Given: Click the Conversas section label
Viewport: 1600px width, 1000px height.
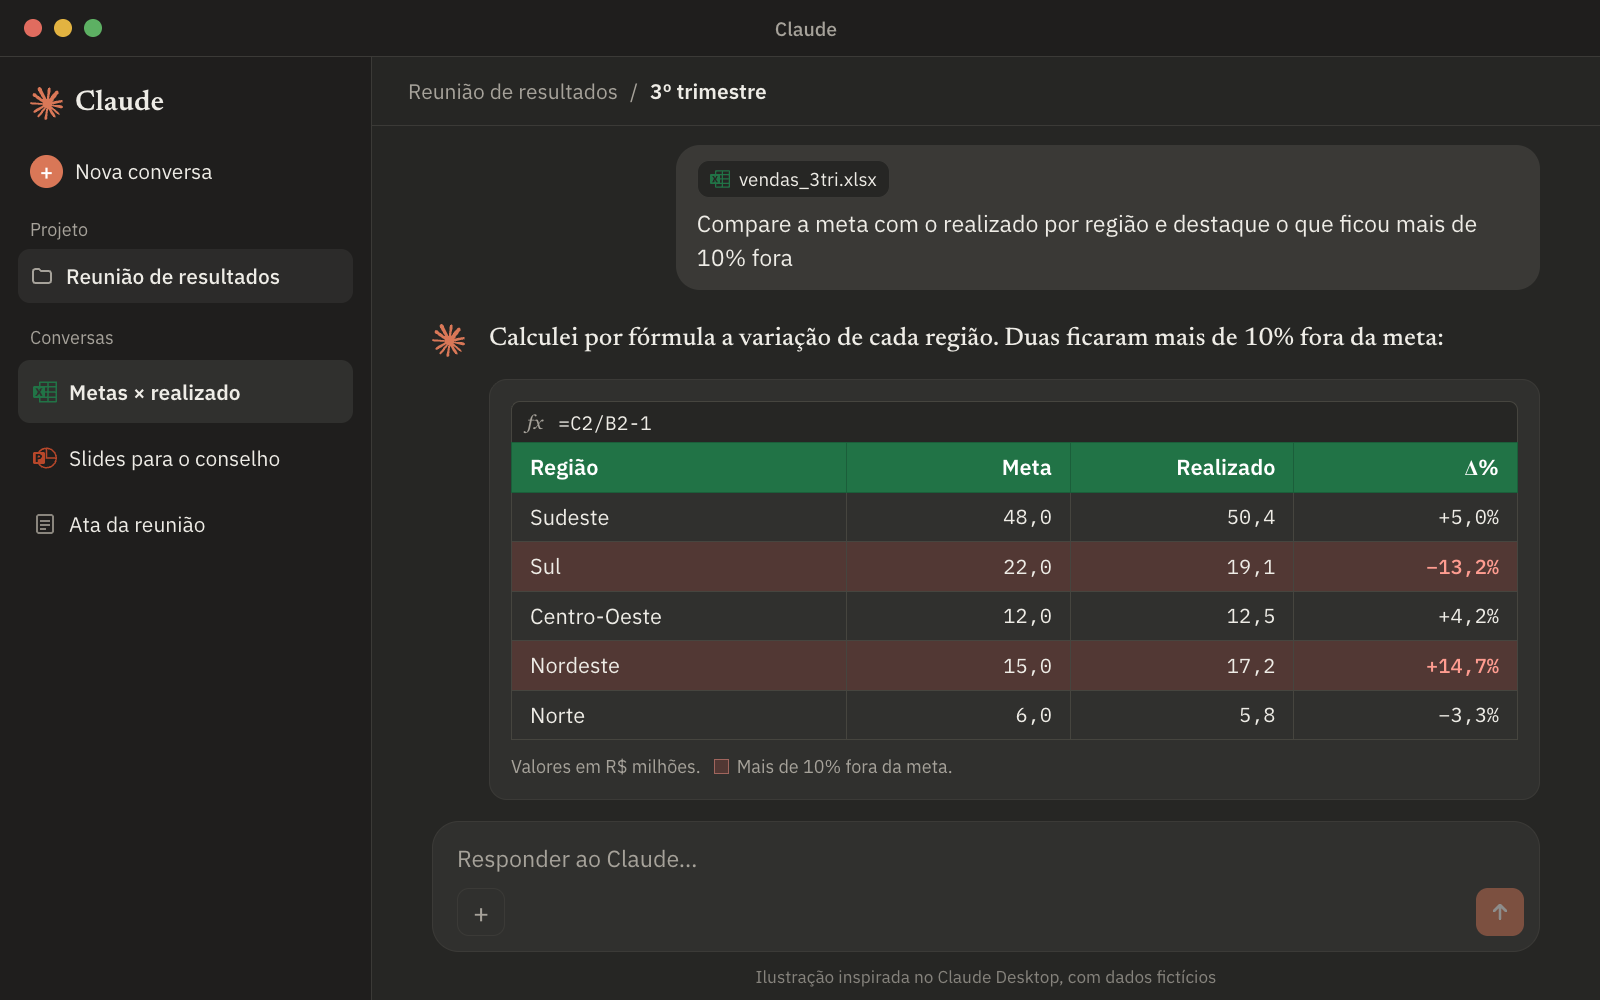Looking at the screenshot, I should tap(72, 338).
